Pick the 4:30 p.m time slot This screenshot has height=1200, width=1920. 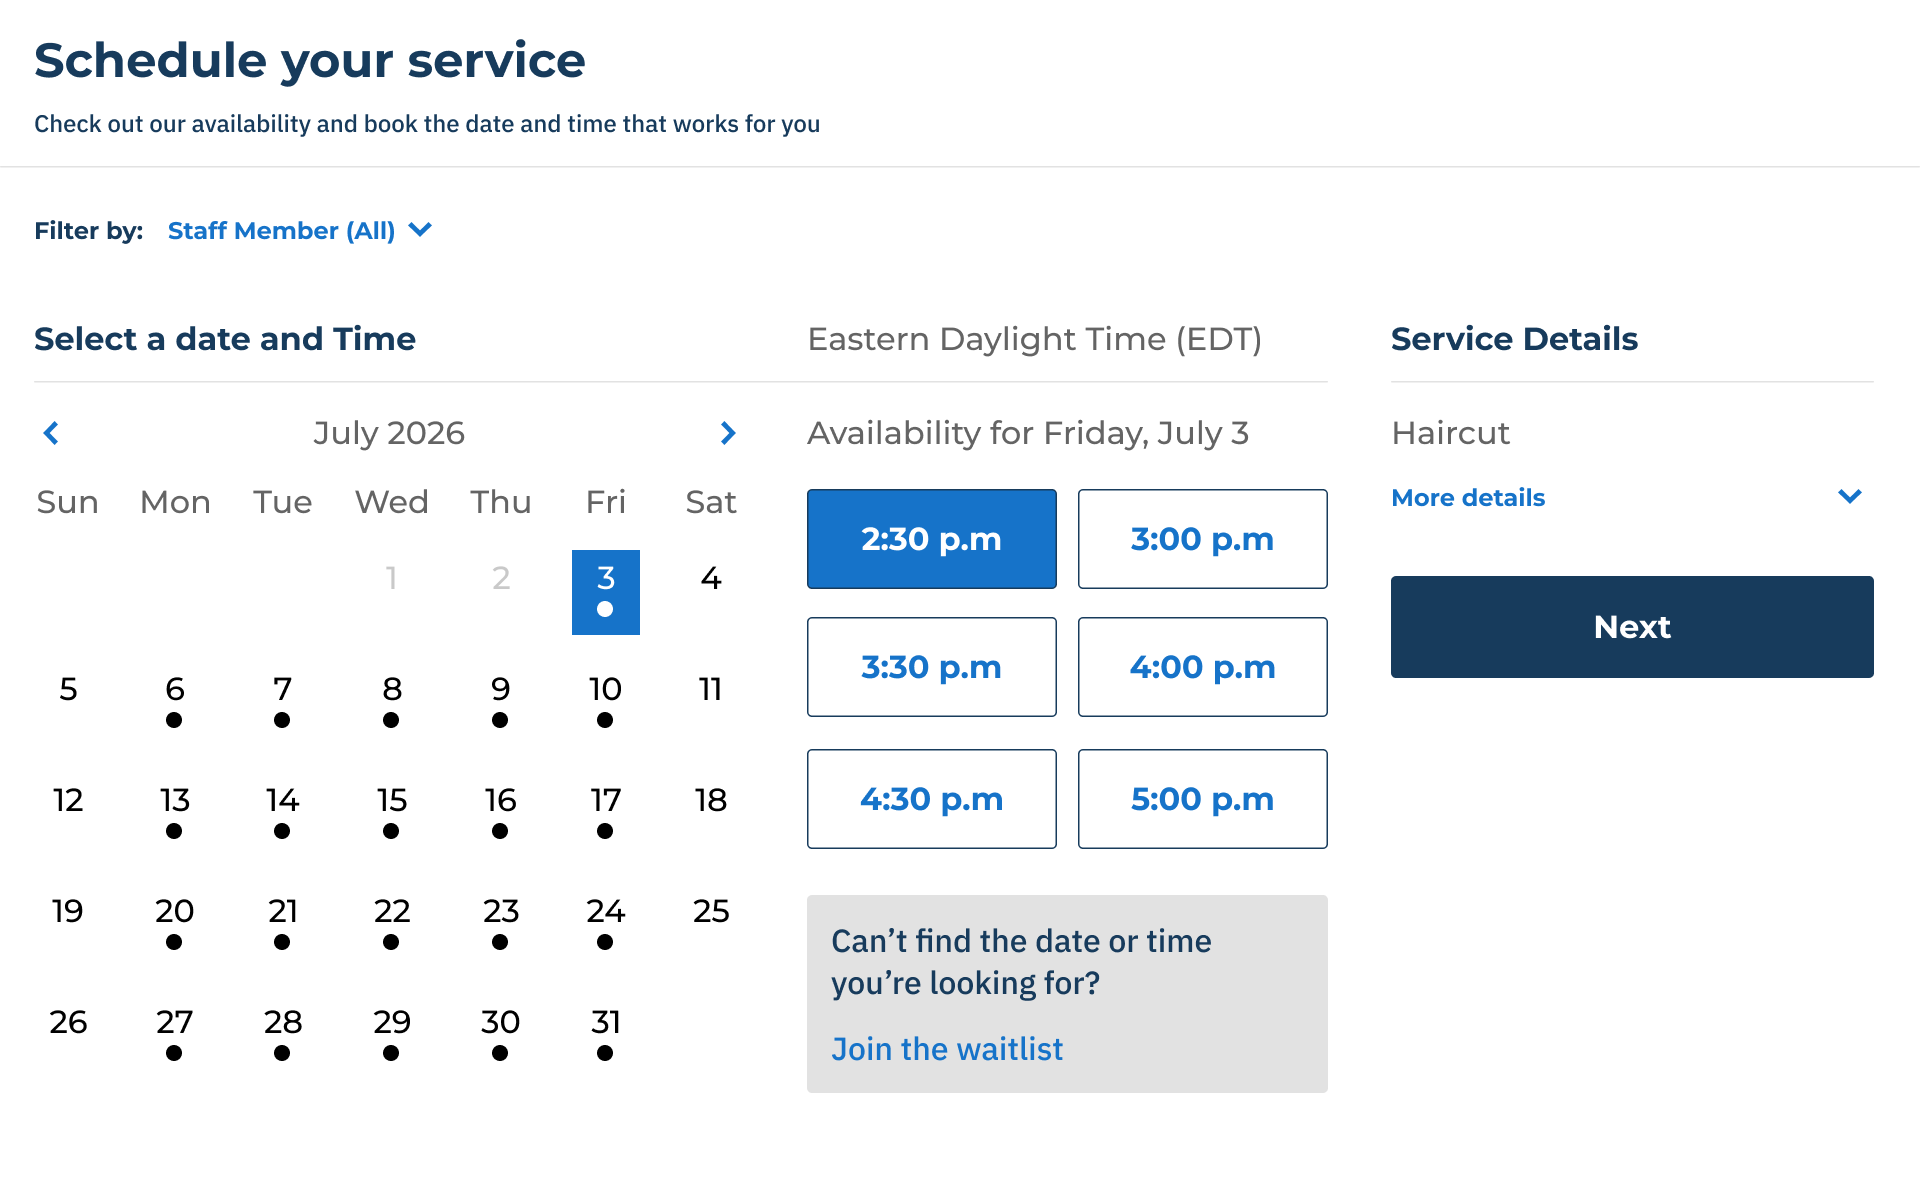pyautogui.click(x=932, y=799)
